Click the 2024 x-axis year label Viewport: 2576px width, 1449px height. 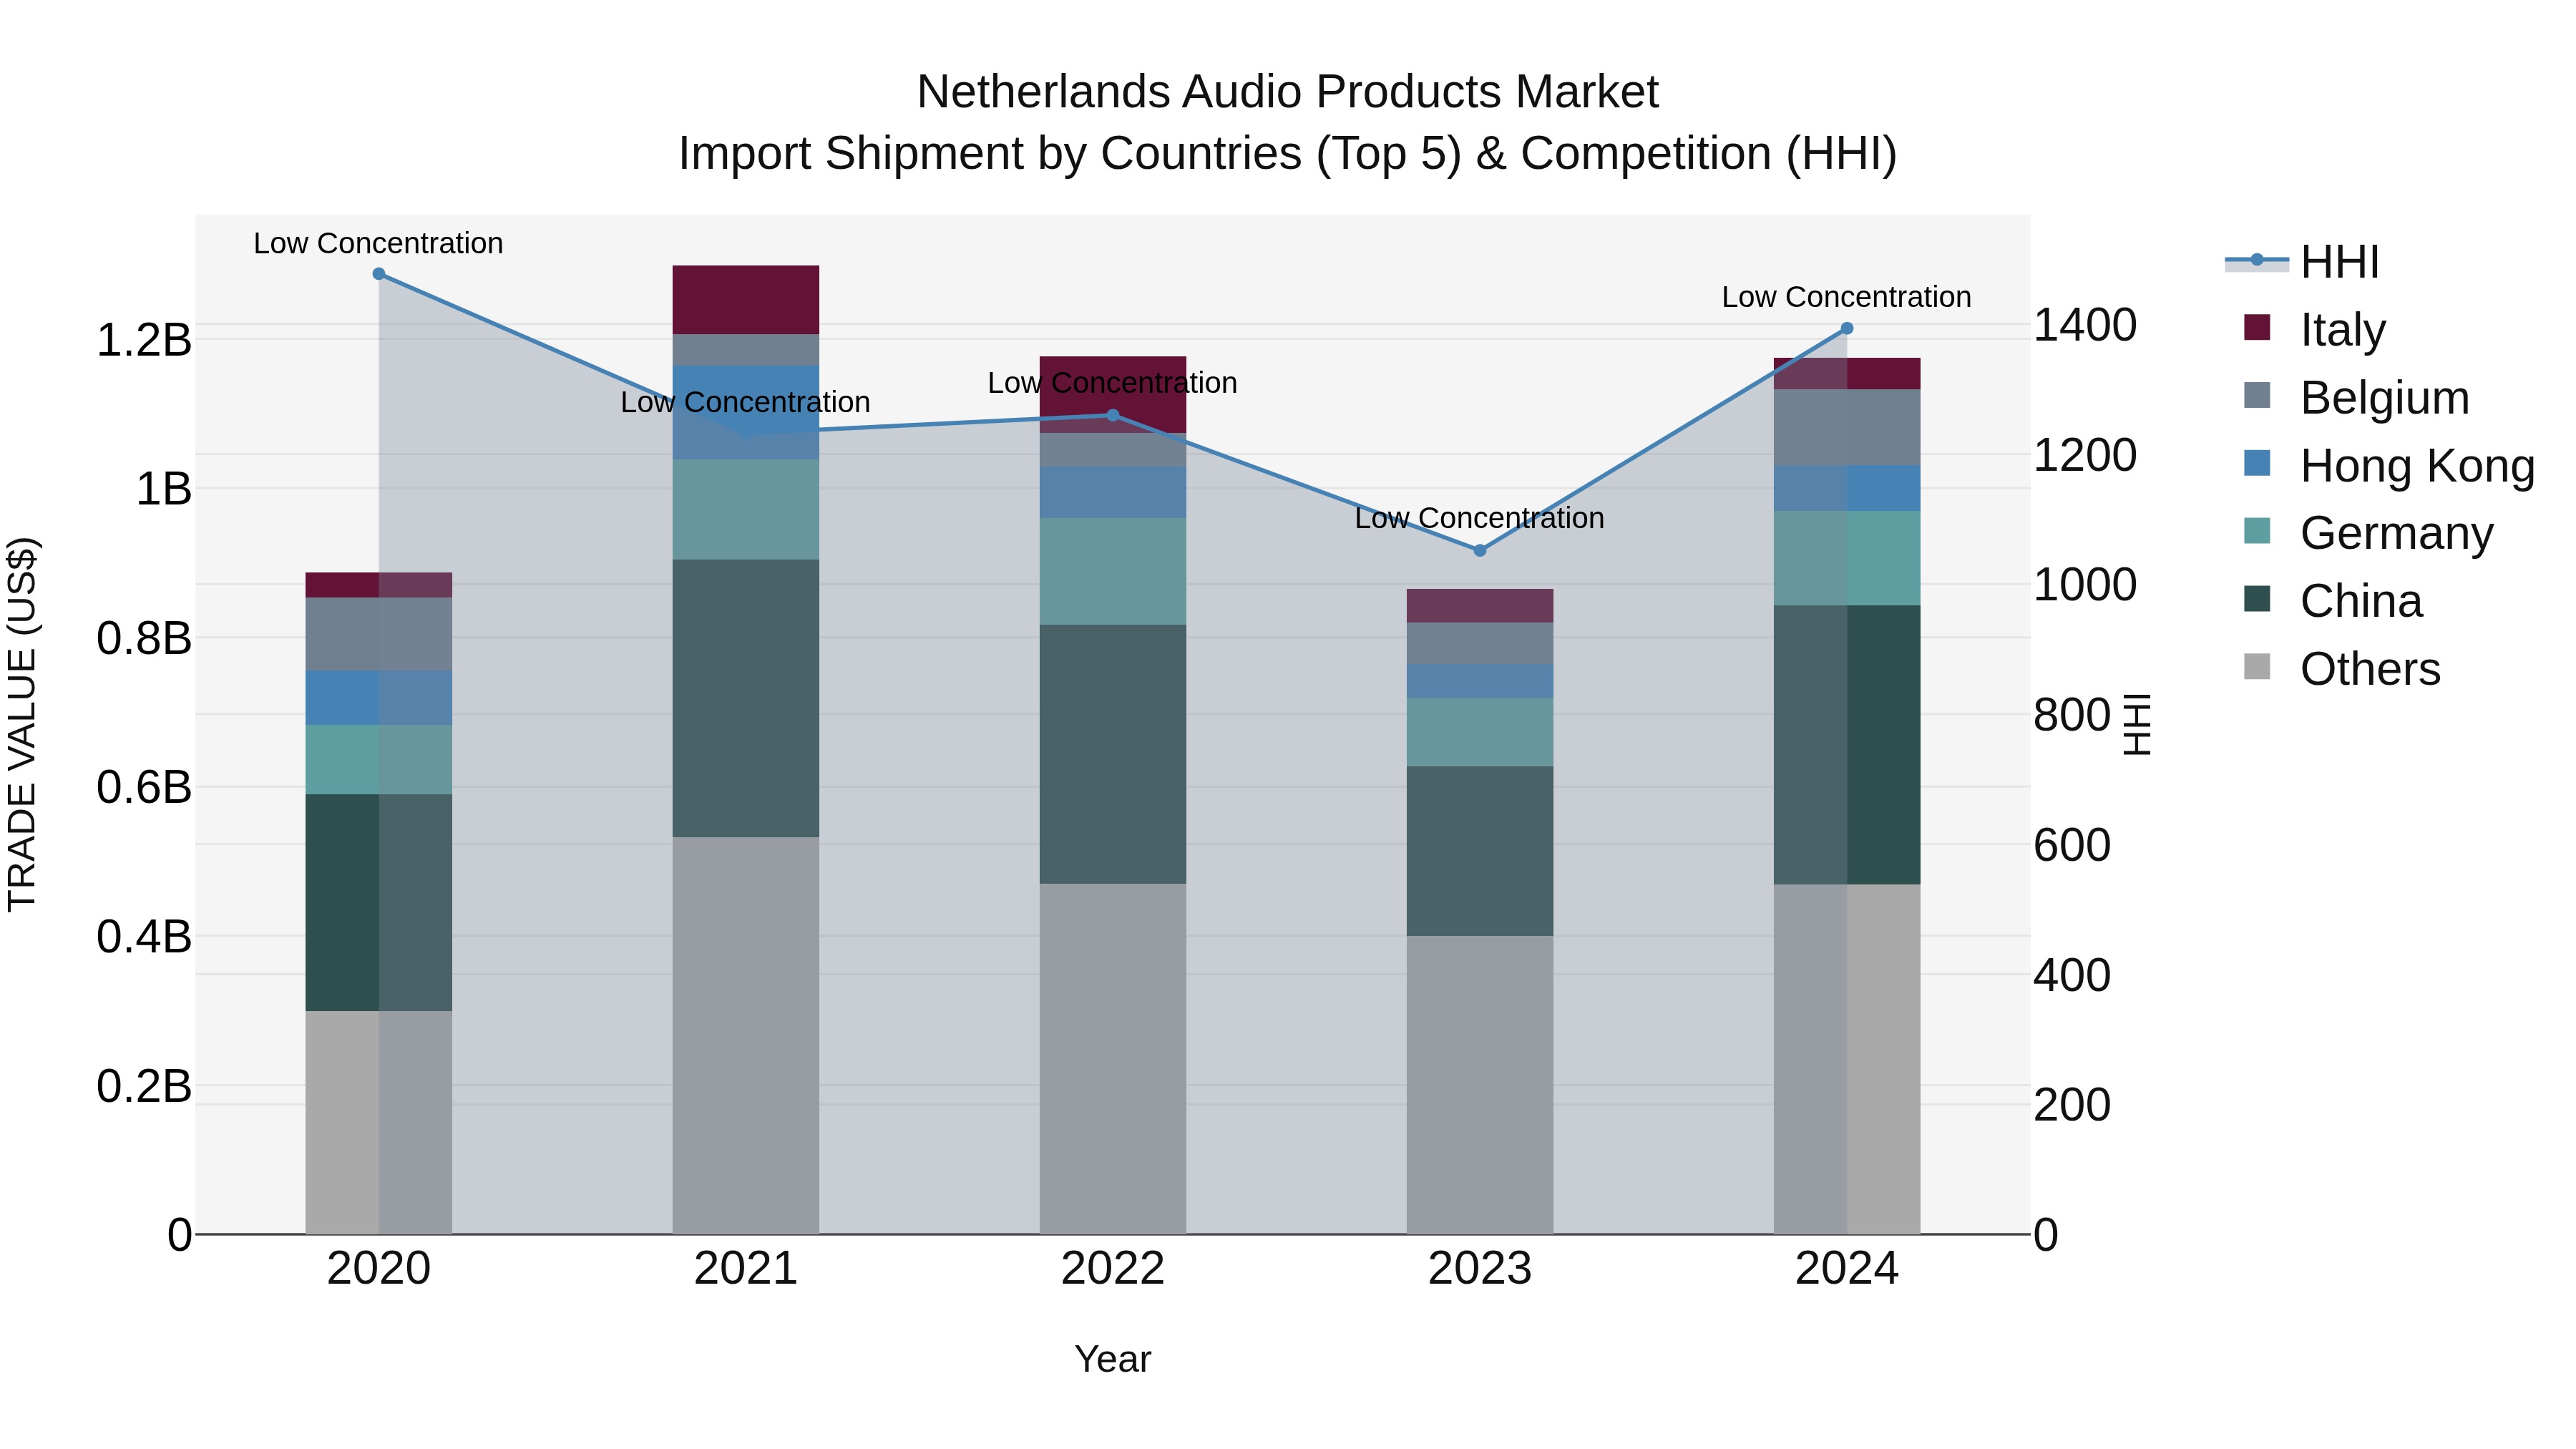tap(1847, 1269)
